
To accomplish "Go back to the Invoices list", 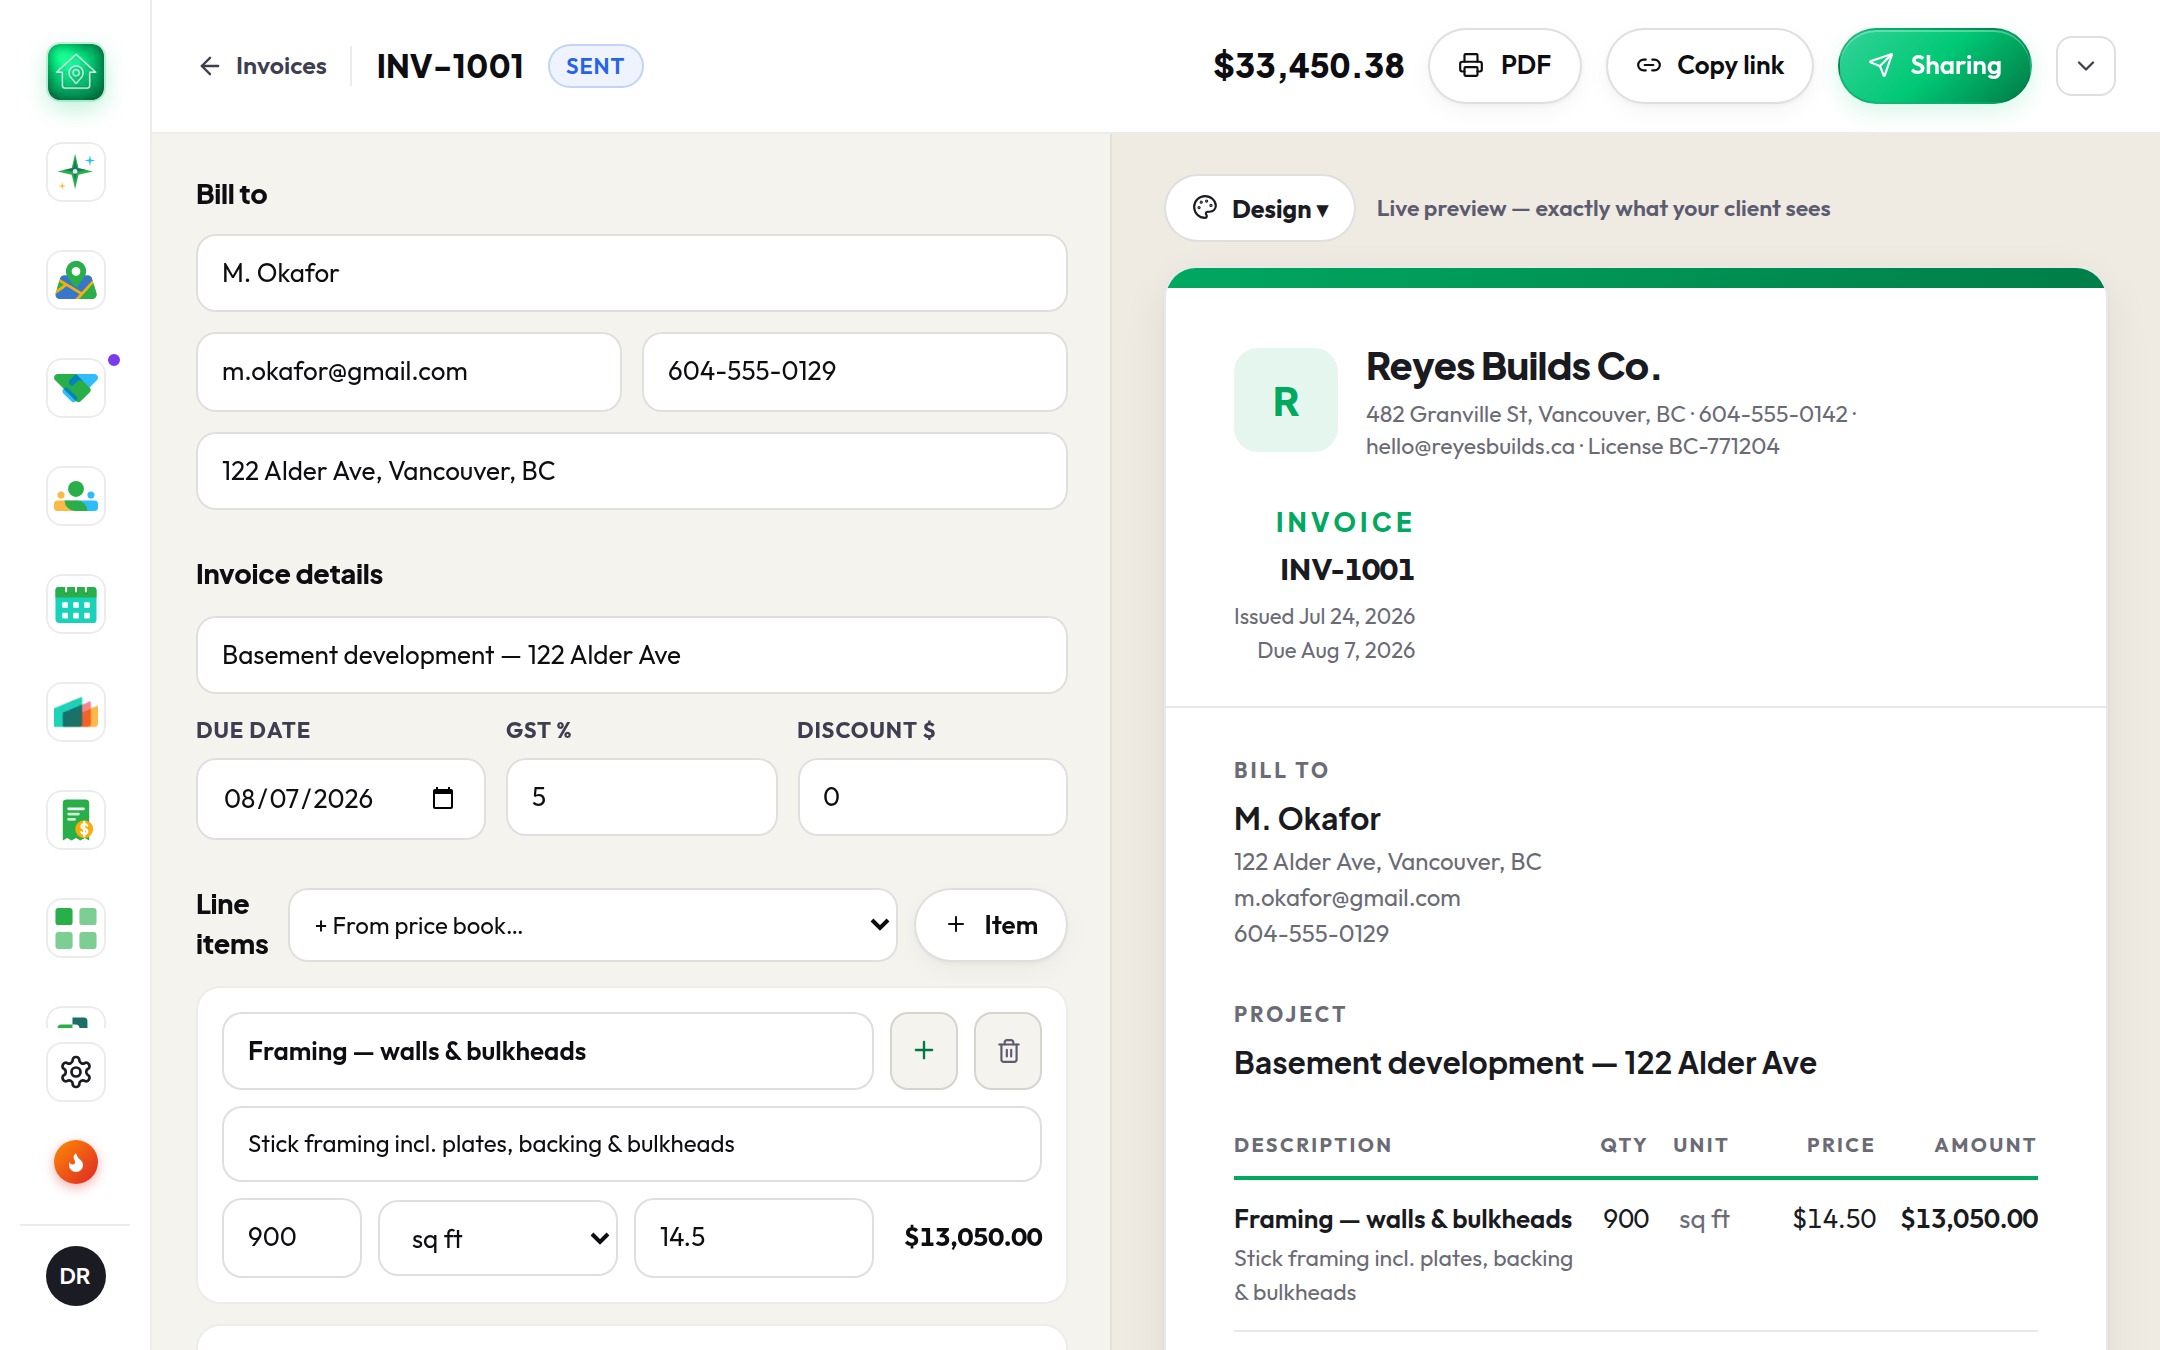I will [263, 66].
